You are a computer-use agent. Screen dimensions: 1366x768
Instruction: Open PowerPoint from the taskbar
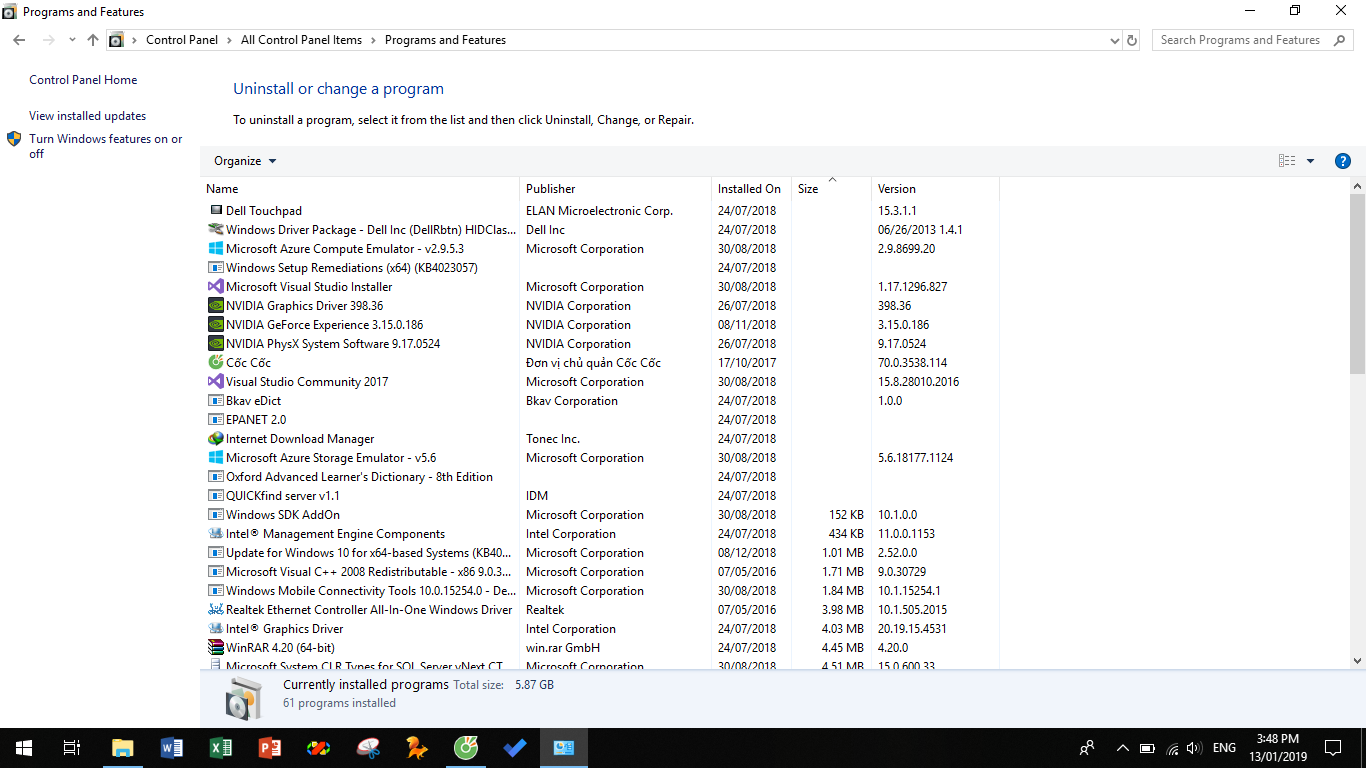tap(270, 747)
